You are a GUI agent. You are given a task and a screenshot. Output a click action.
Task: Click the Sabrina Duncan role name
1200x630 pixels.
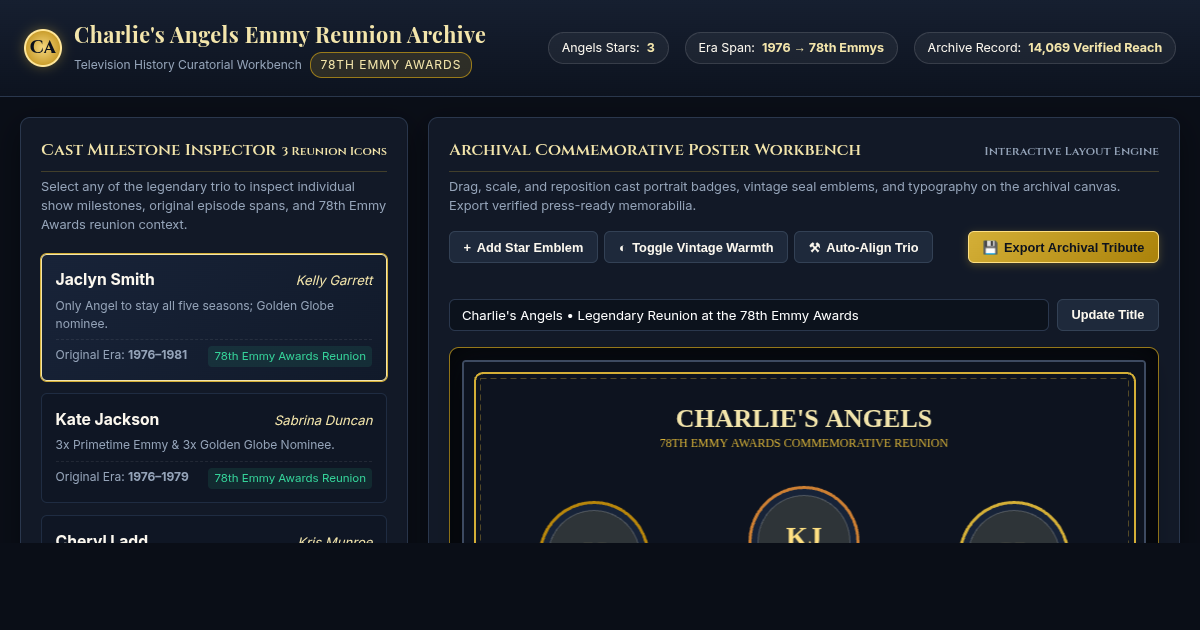(x=323, y=421)
